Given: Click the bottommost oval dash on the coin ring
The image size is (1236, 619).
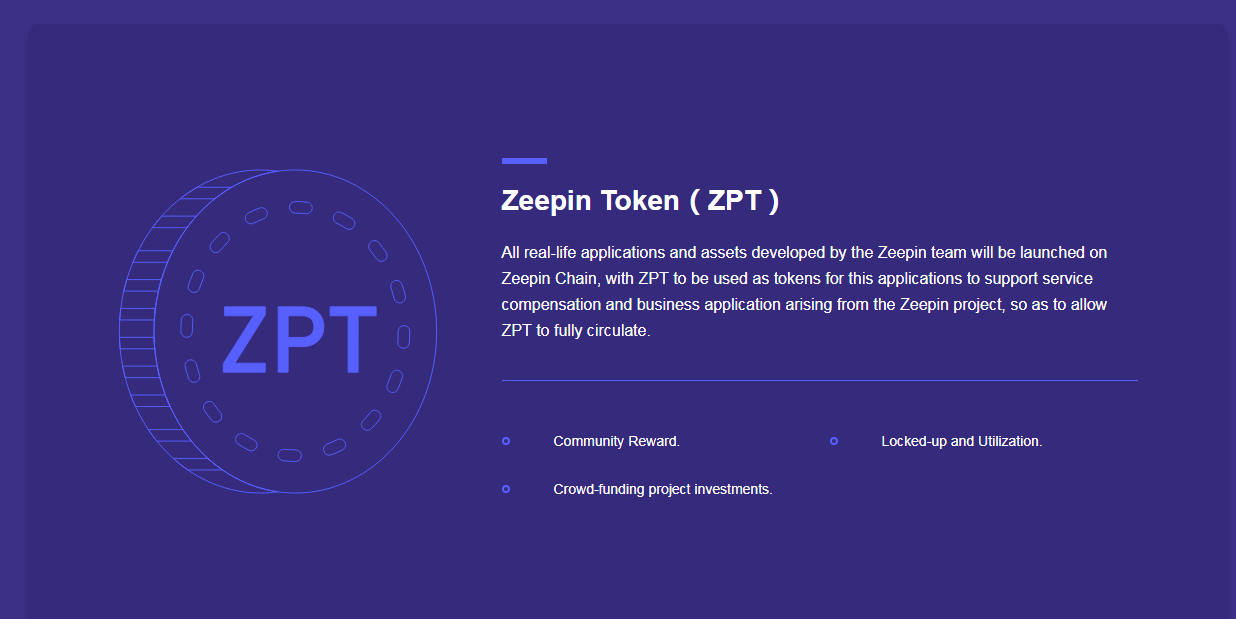Looking at the screenshot, I should click(289, 455).
